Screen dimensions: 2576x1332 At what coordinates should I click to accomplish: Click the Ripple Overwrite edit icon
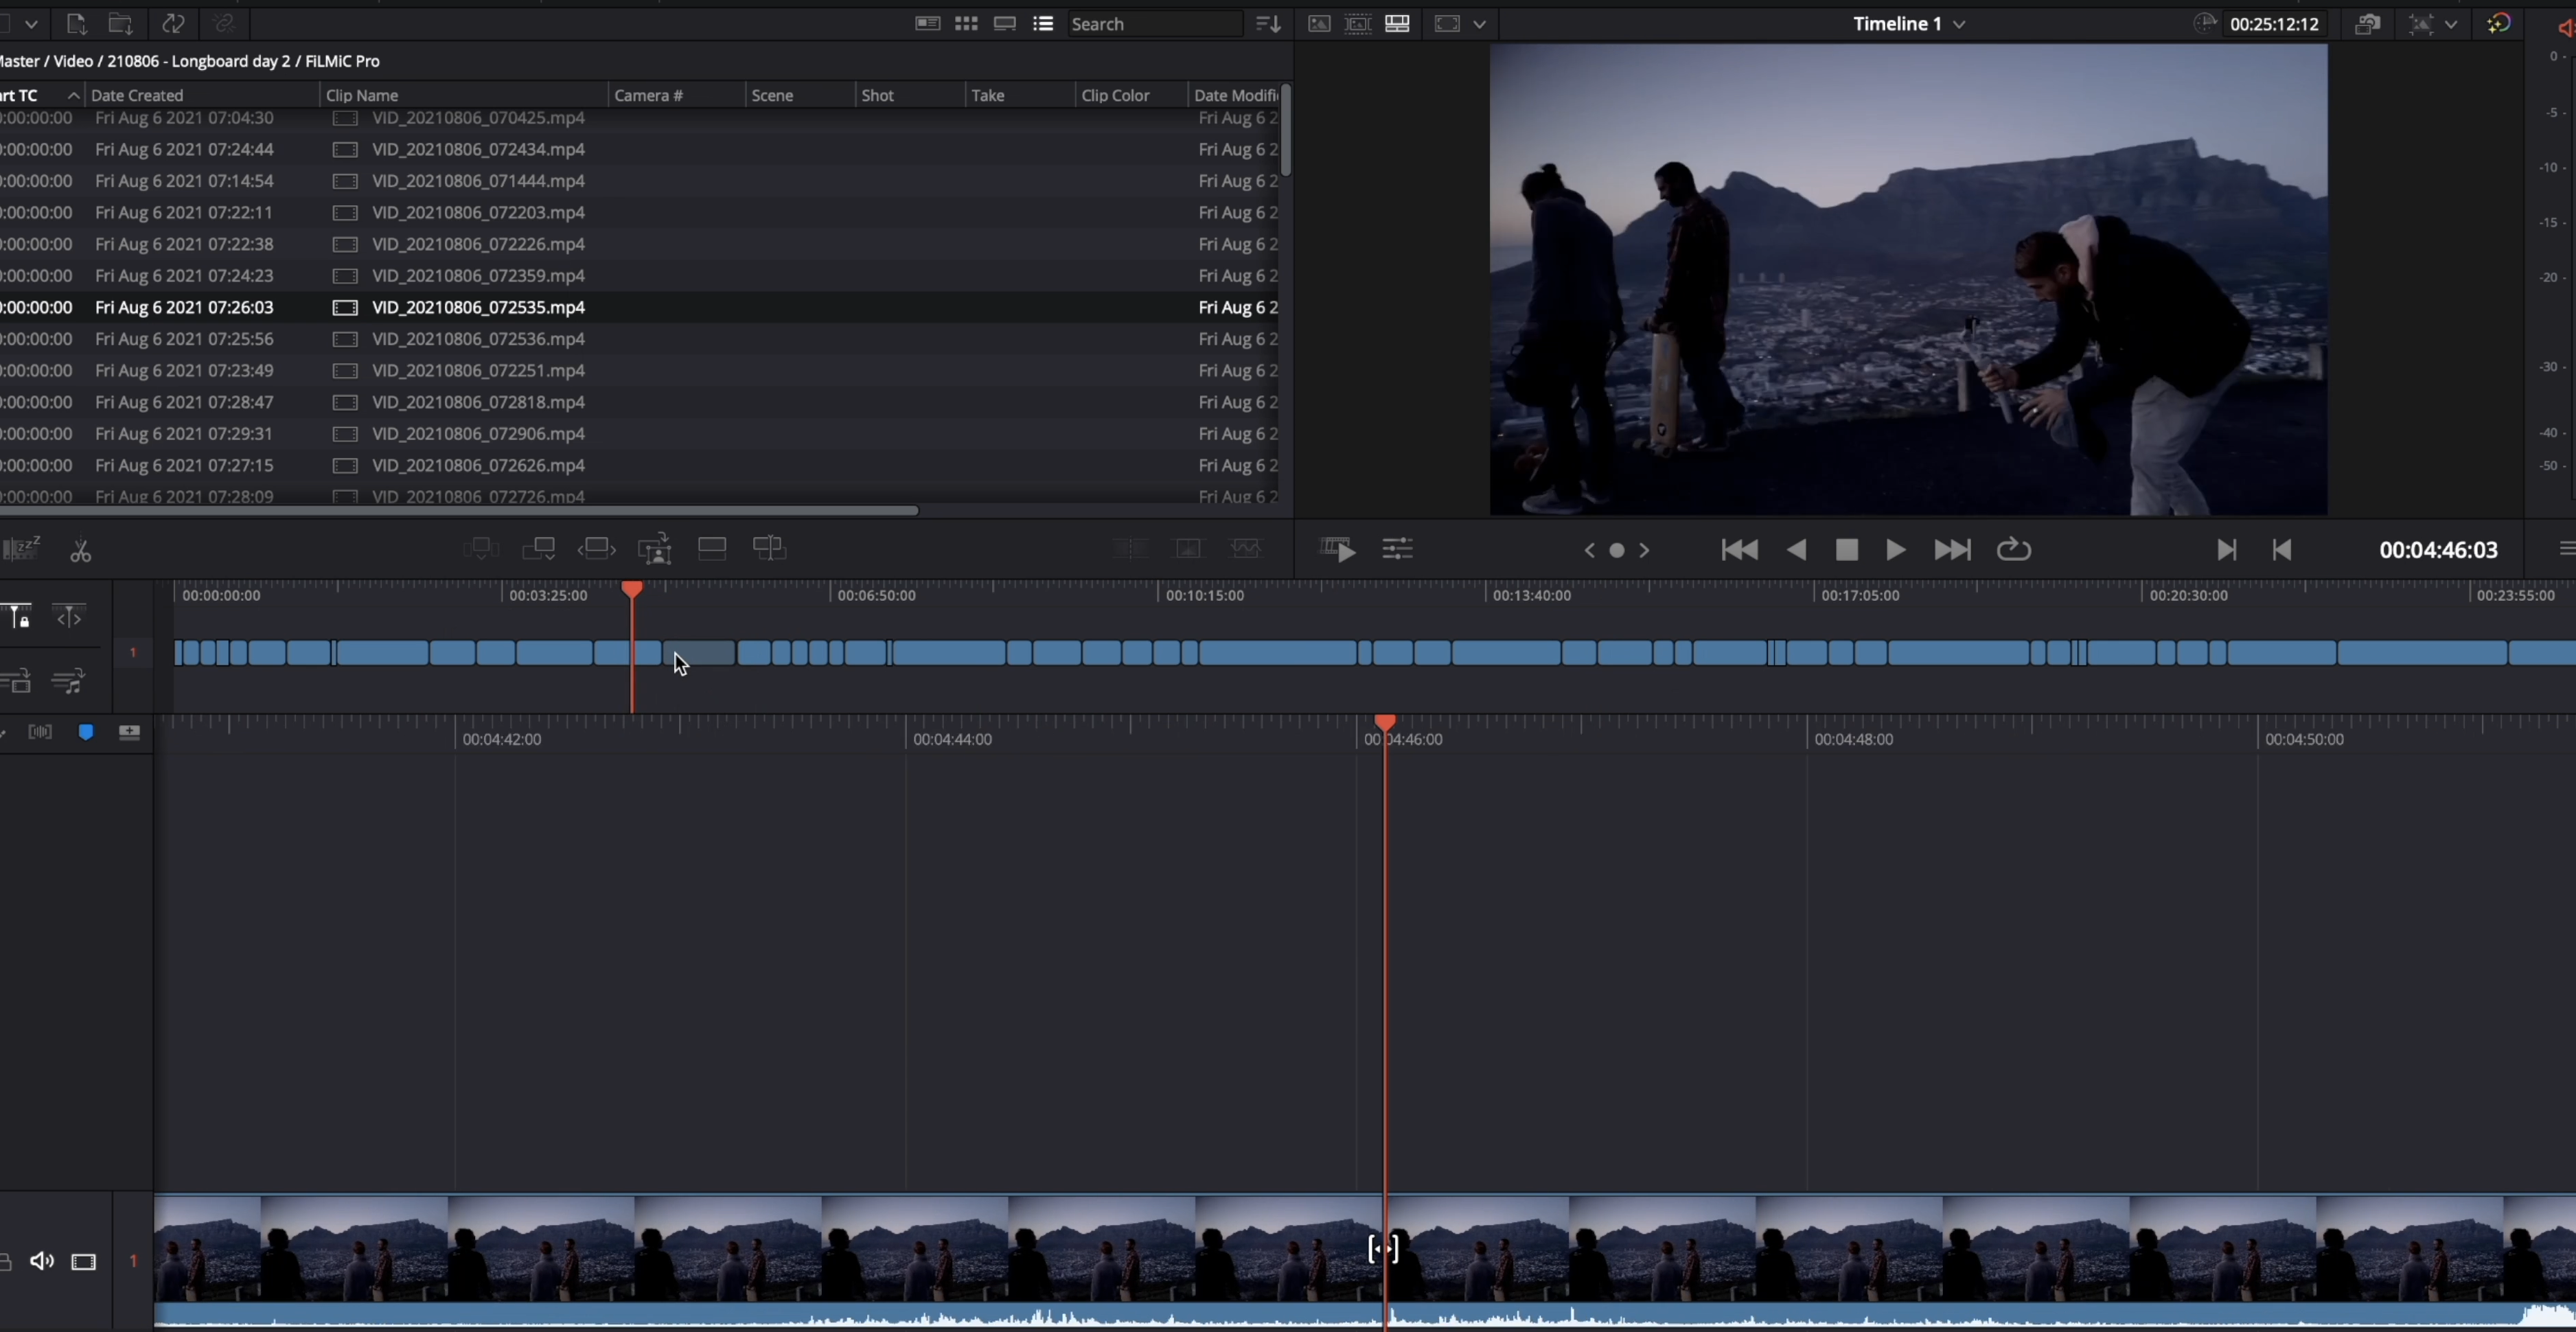click(x=597, y=548)
